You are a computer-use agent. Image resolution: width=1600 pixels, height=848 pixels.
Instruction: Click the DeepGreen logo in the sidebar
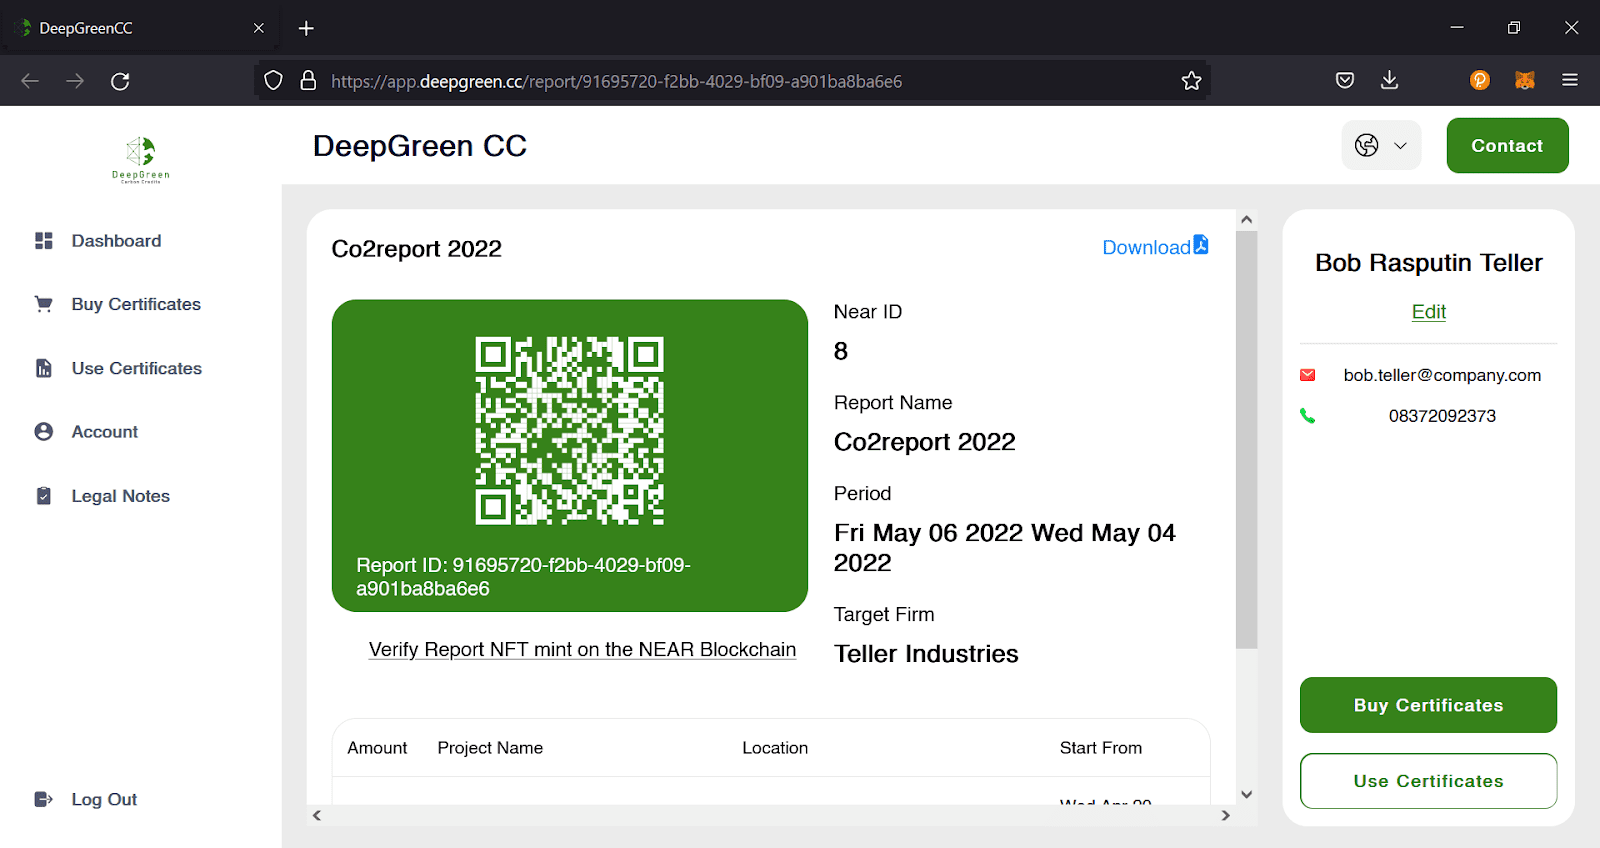141,160
